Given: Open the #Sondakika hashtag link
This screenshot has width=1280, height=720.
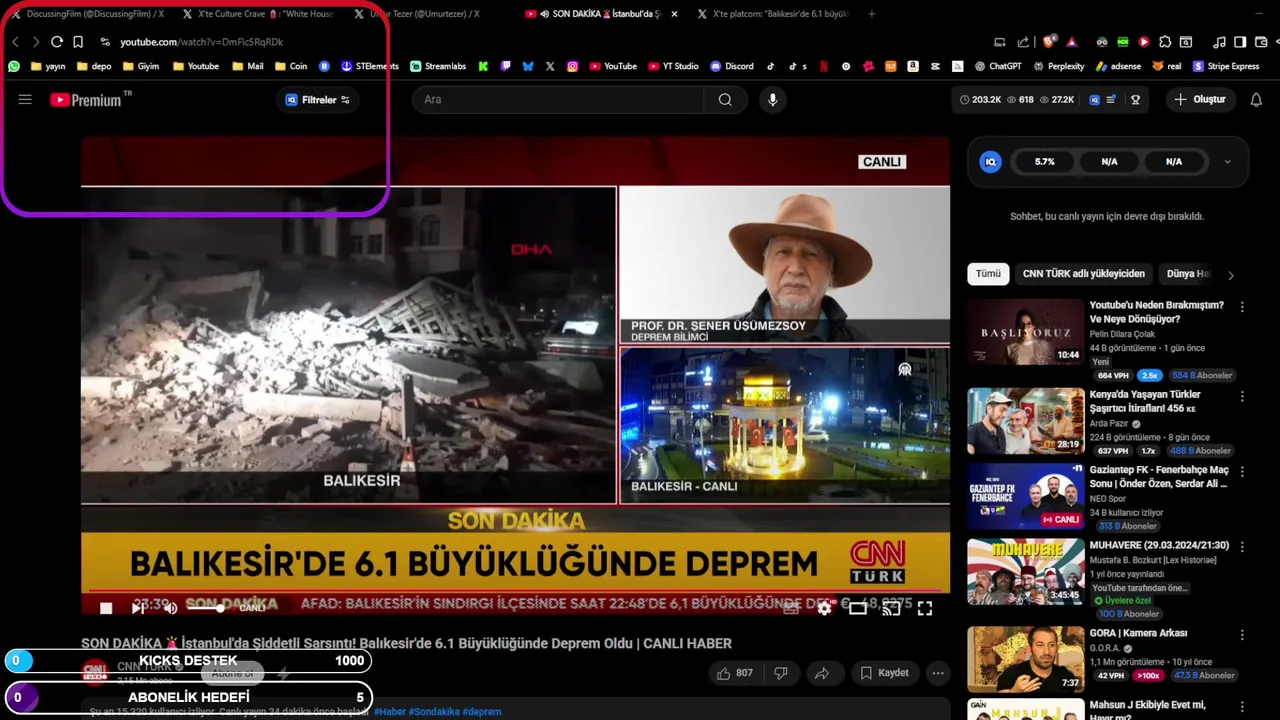Looking at the screenshot, I should click(434, 712).
